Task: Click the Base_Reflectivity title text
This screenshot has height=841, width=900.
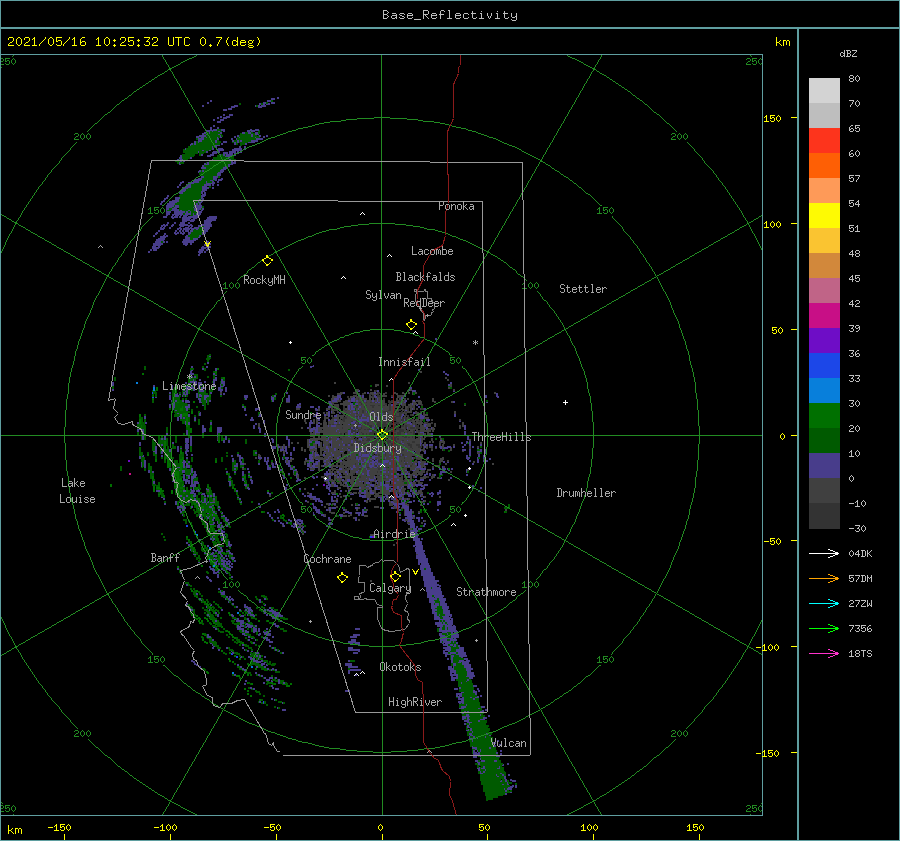Action: tap(450, 15)
